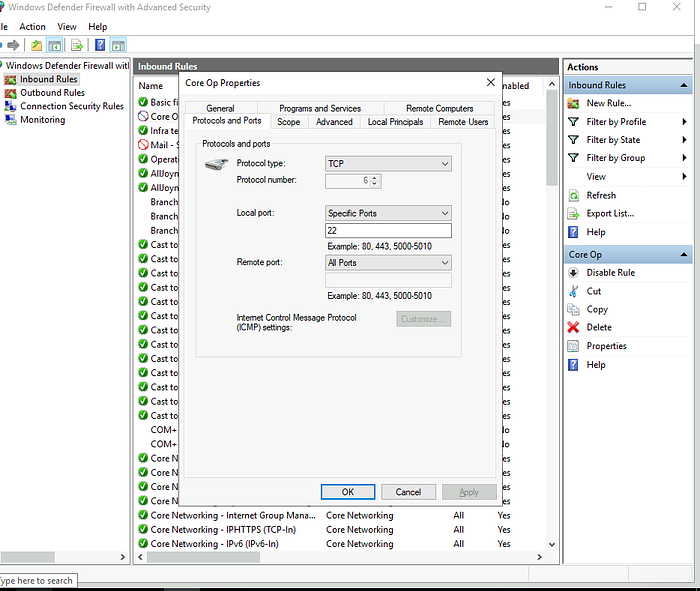Screen dimensions: 700x591
Task: Switch to Remote Computers tab
Action: pos(439,108)
